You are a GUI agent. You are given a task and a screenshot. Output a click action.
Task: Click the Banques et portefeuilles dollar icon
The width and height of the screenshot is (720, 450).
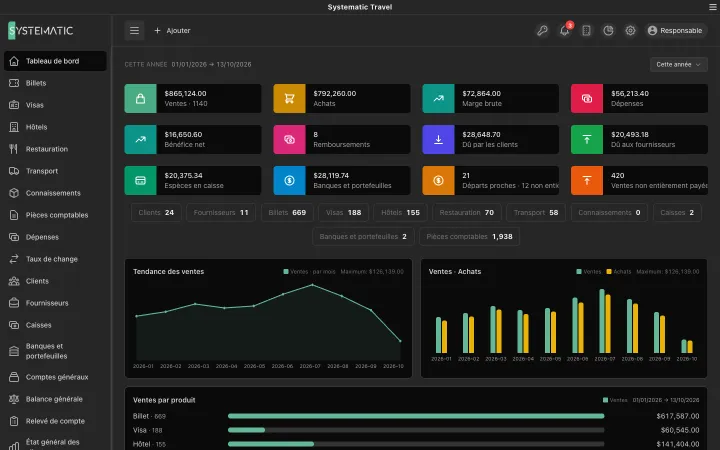pyautogui.click(x=289, y=180)
